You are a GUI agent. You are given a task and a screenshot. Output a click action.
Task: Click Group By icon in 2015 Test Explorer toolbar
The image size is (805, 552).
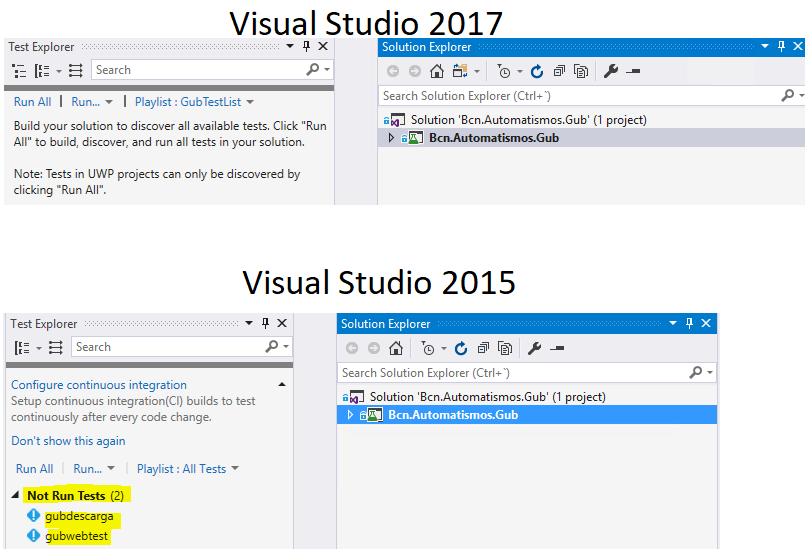[22, 348]
